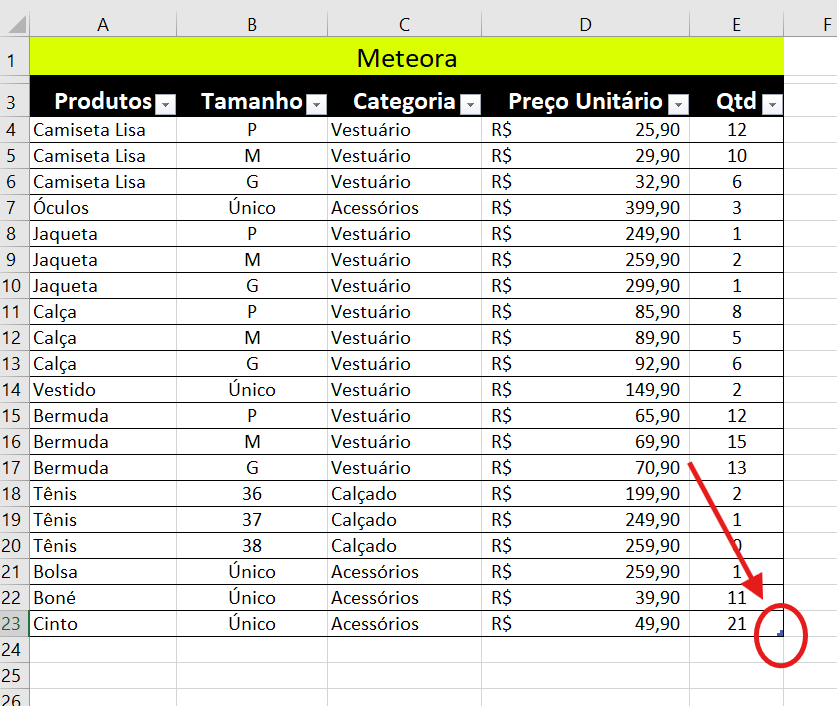Select the size 36 cell for Tênis
The width and height of the screenshot is (837, 706).
(x=252, y=494)
